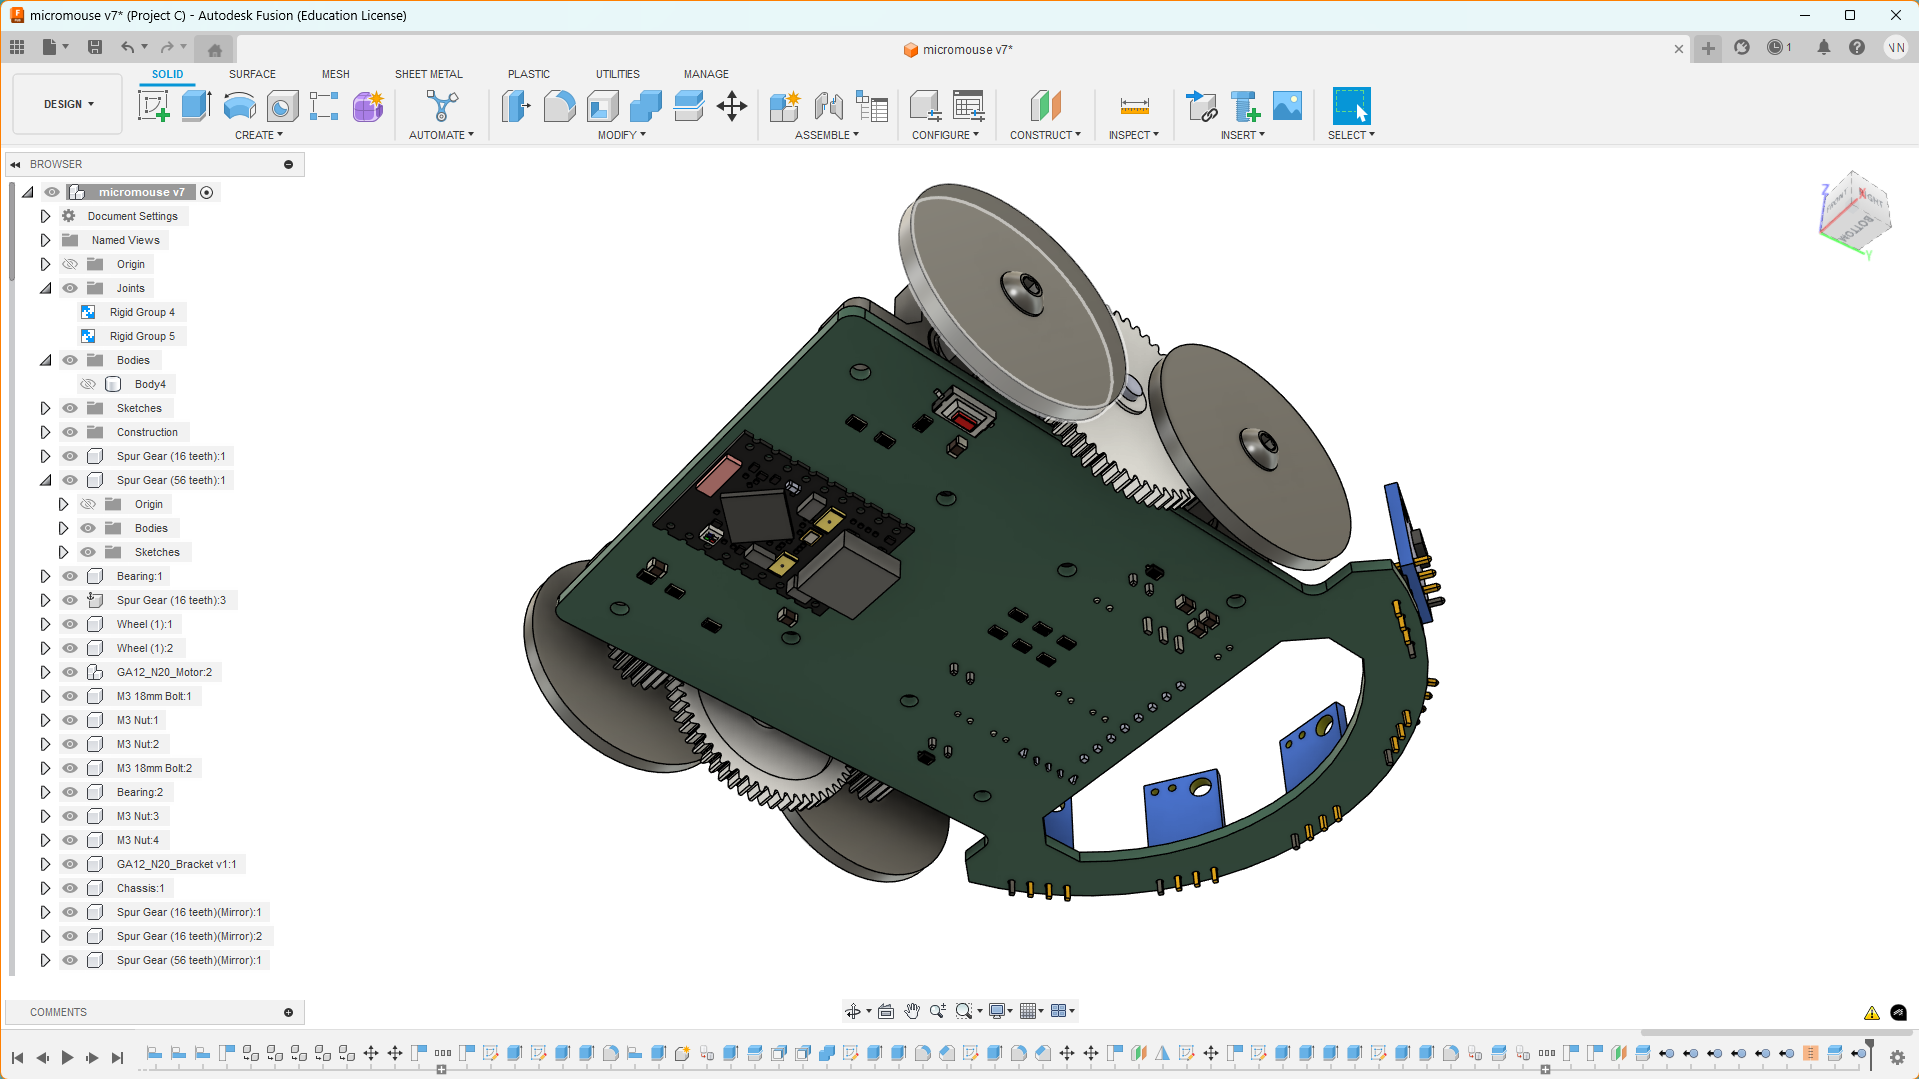
Task: Switch to the SHEET METAL tab
Action: 428,74
